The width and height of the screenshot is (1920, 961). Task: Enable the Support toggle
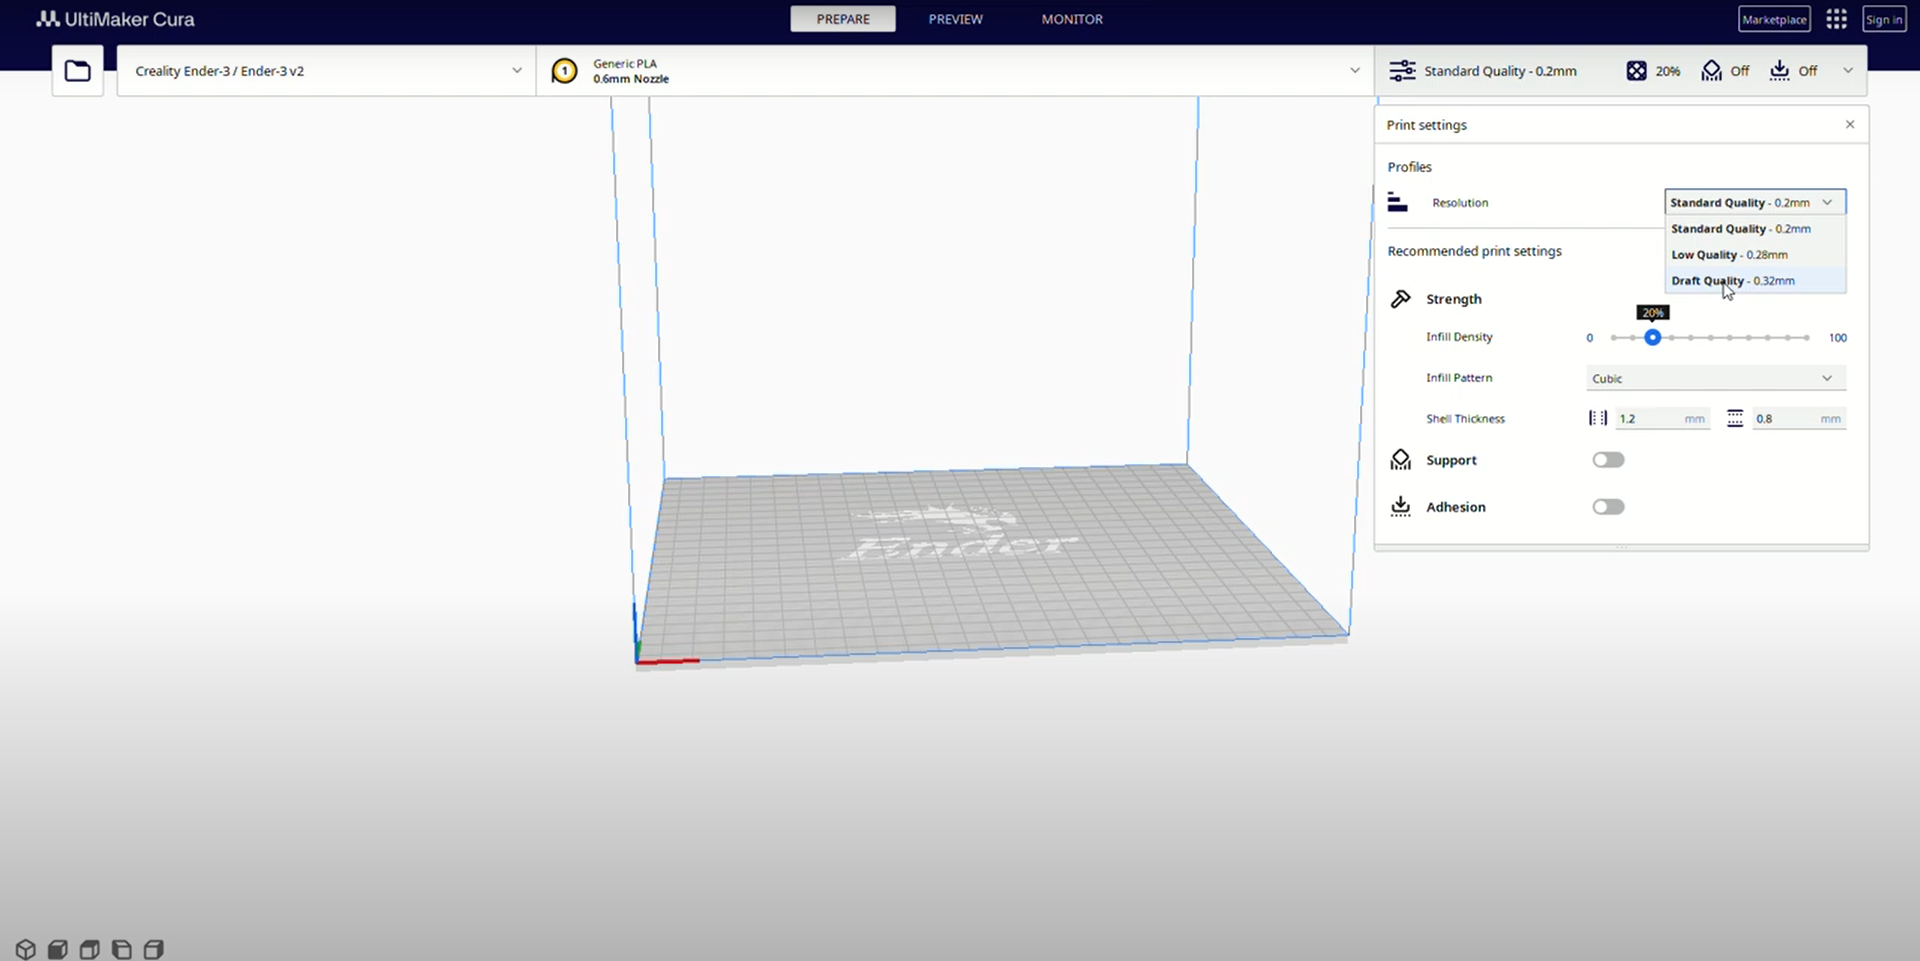tap(1608, 460)
